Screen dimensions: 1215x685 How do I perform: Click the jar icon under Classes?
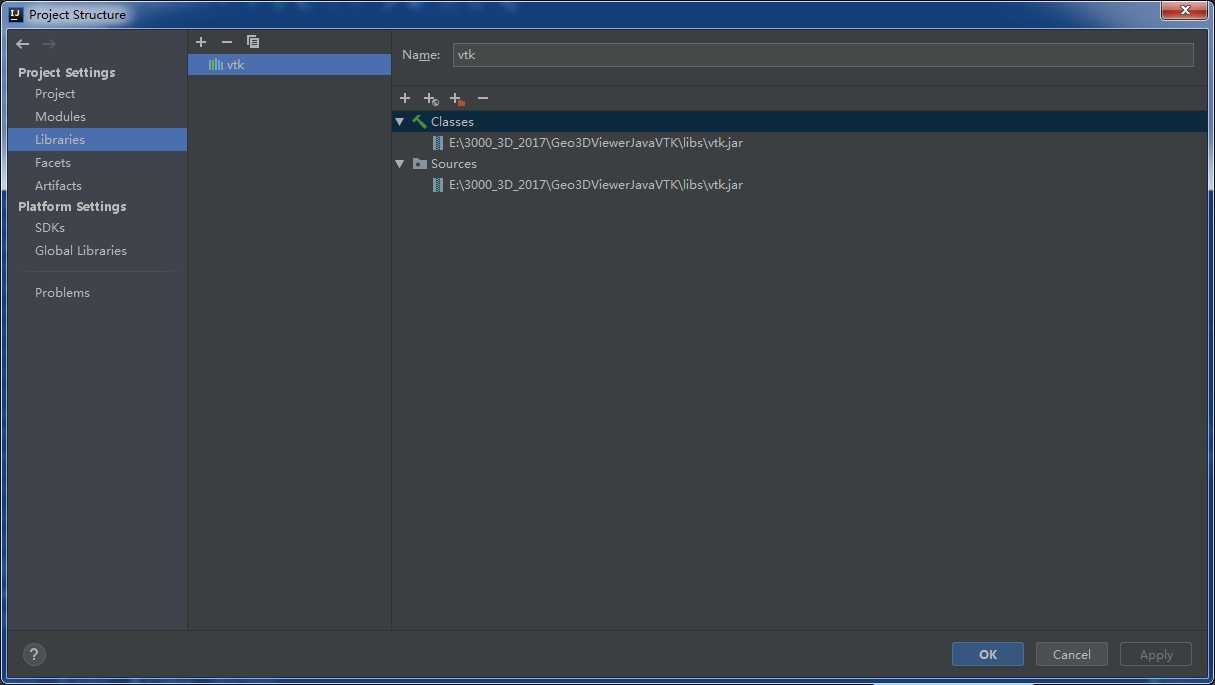pos(438,143)
